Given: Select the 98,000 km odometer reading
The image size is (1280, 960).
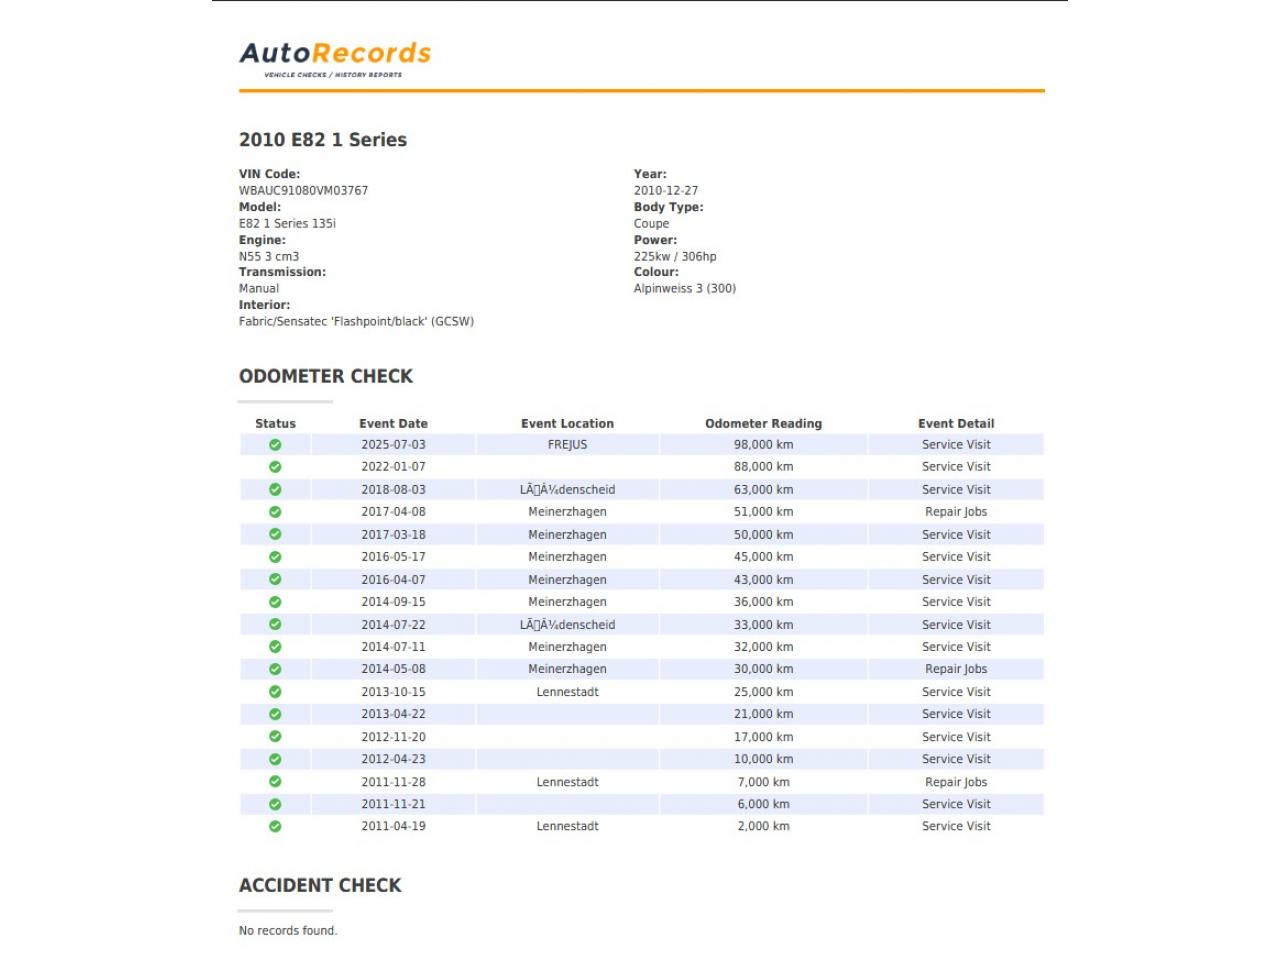Looking at the screenshot, I should [763, 445].
